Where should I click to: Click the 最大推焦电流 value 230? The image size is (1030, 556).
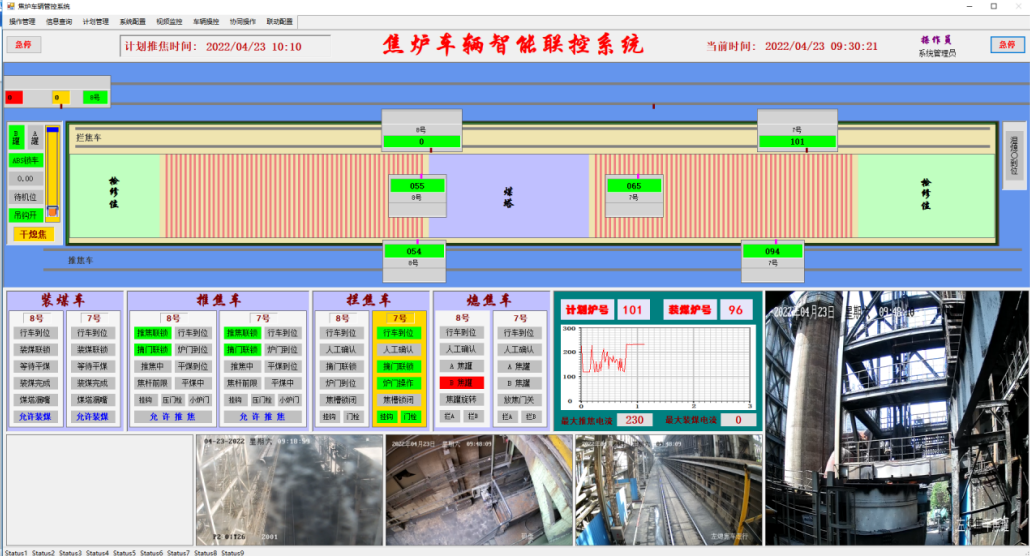(x=635, y=419)
